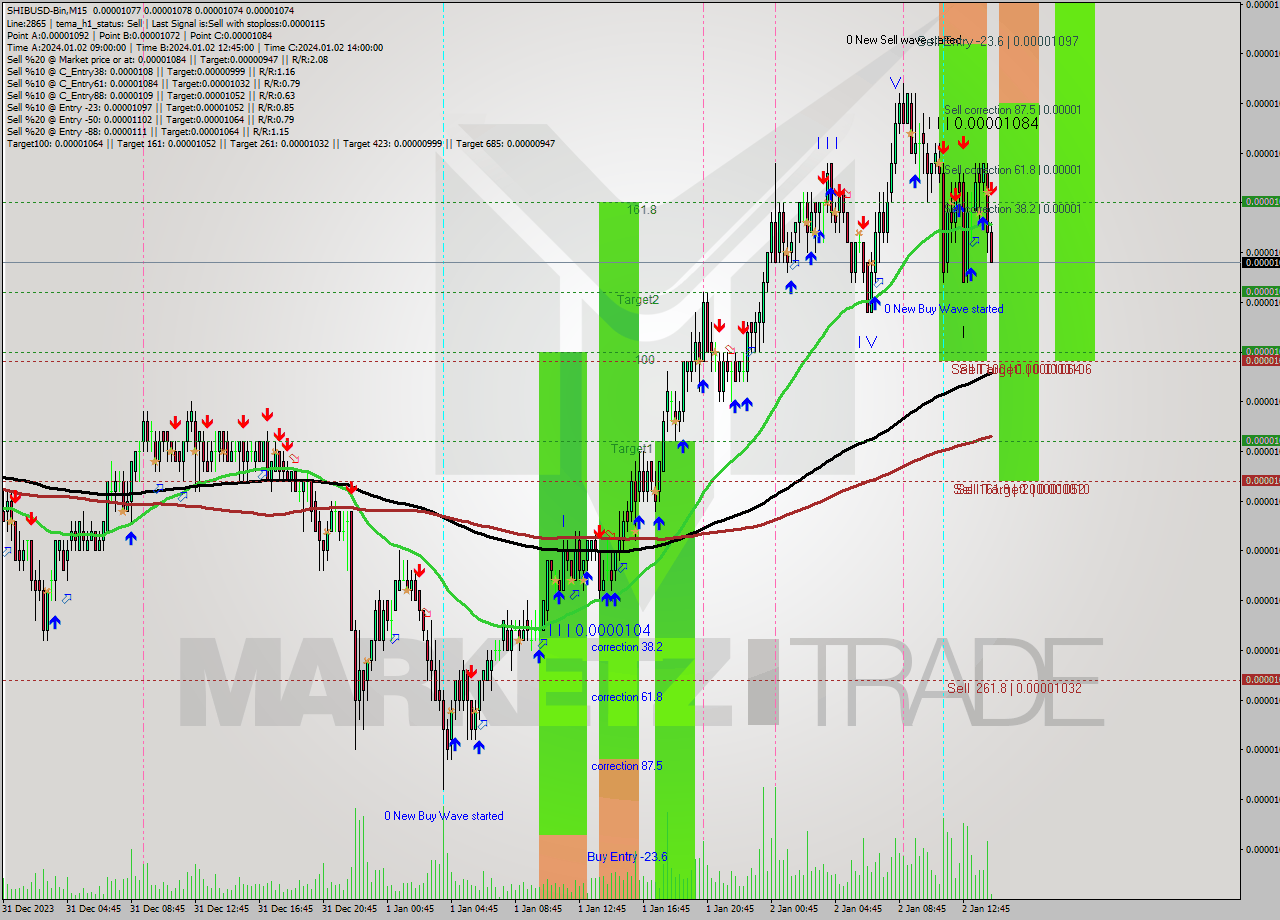Select the 'correction 61.8' buy label
1280x920 pixels.
[x=627, y=697]
